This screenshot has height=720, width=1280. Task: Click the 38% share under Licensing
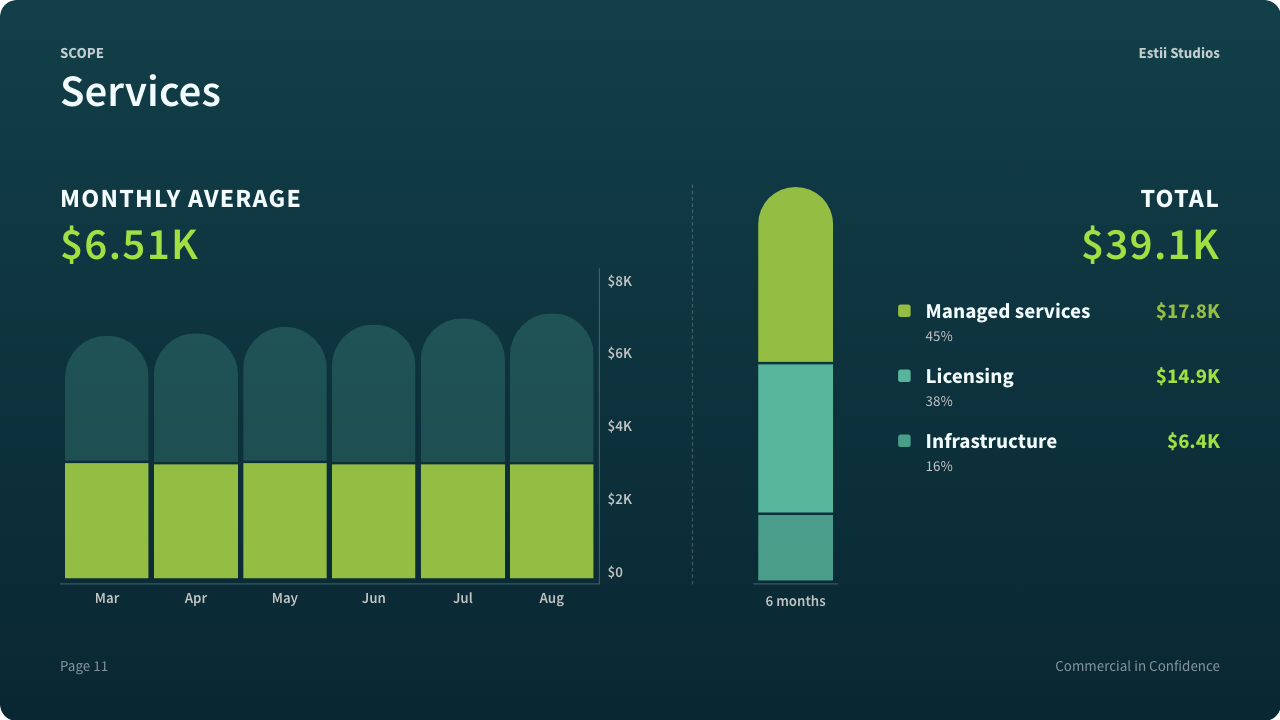[939, 401]
